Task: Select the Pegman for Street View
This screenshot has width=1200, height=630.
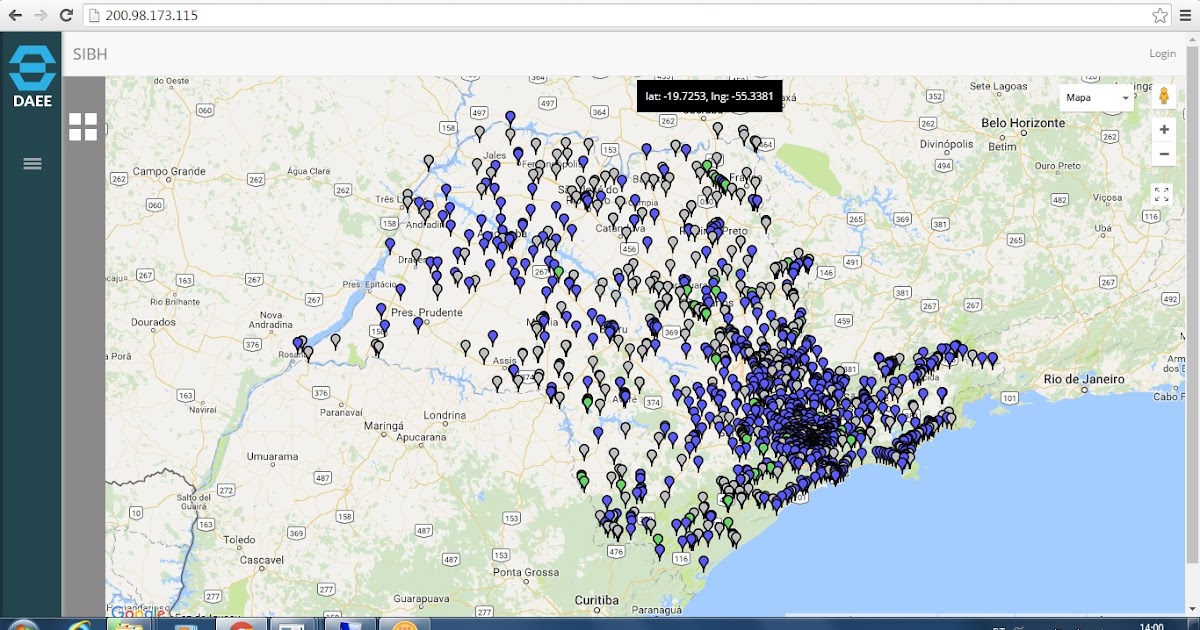Action: click(x=1164, y=97)
